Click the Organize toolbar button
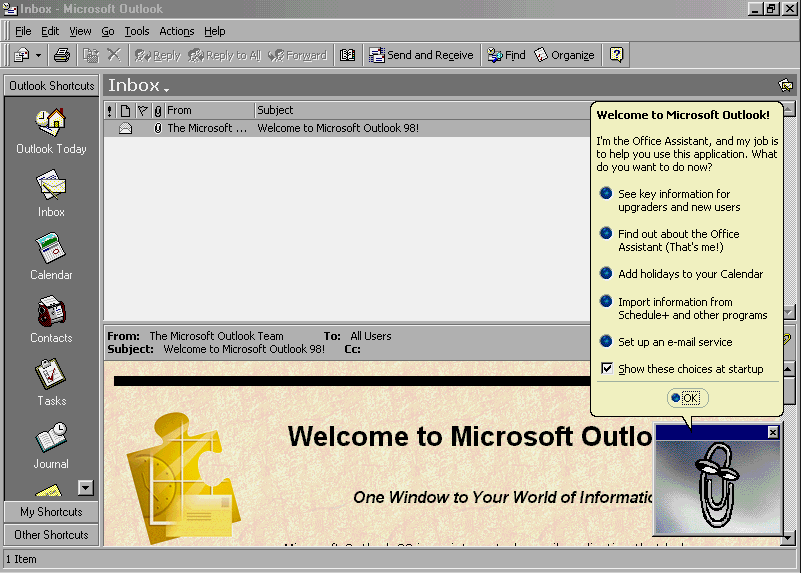 [564, 55]
